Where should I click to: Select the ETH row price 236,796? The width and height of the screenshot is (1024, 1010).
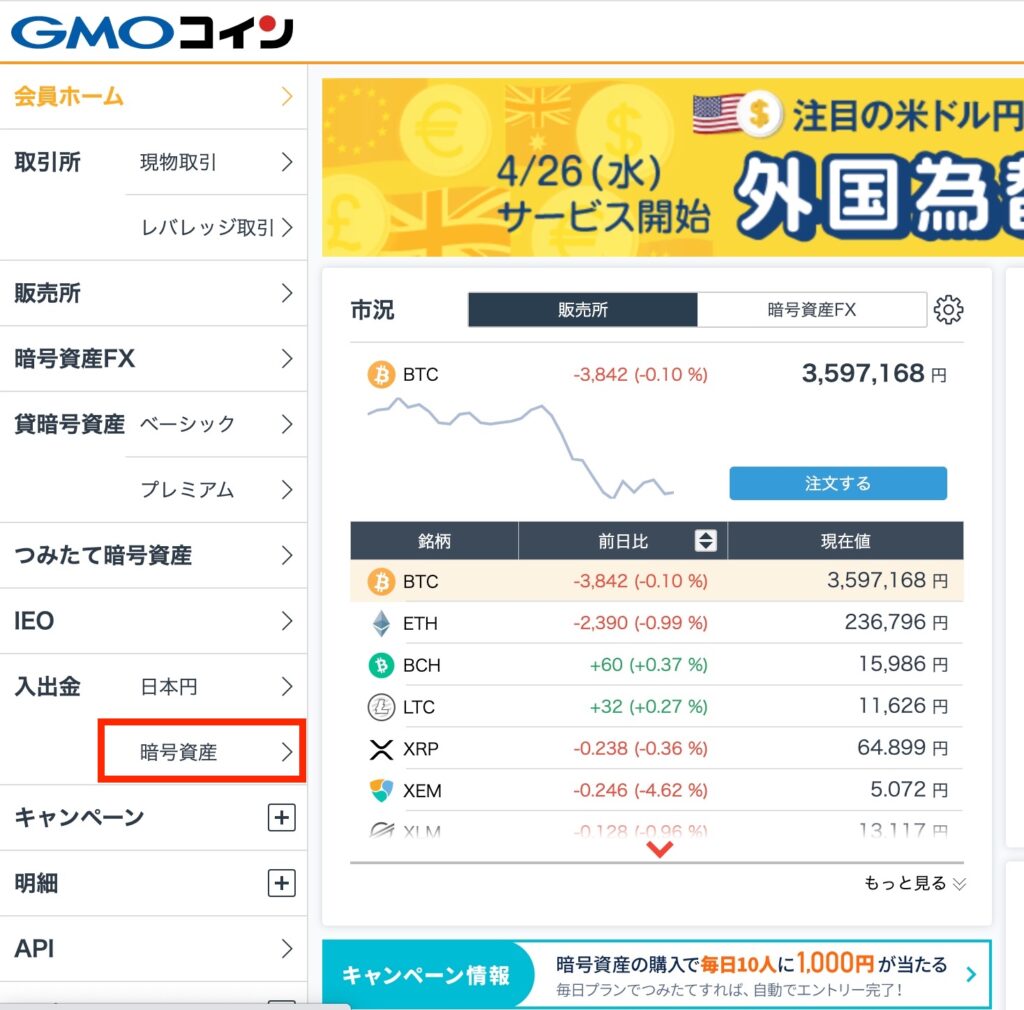pos(896,622)
